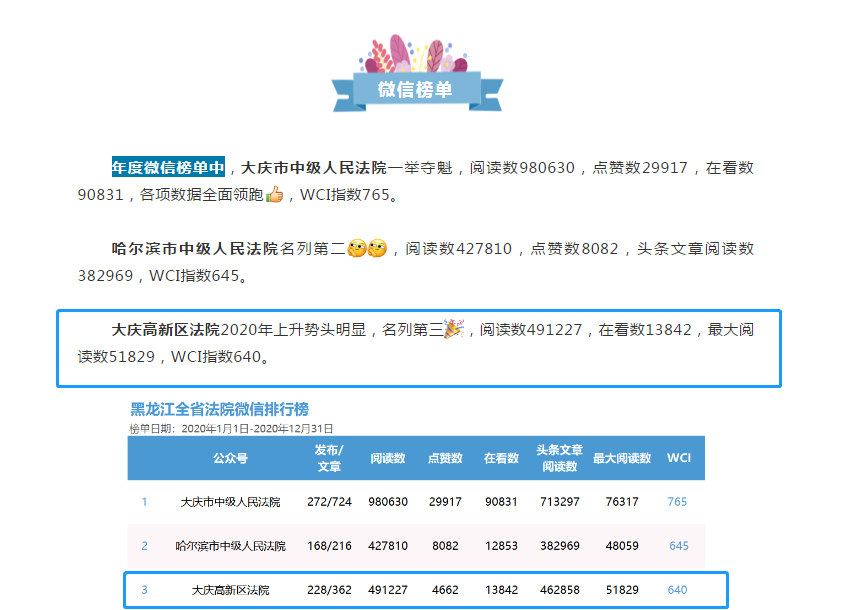Click the 在看数 column header
Viewport: 863px width, 610px height.
click(x=501, y=458)
